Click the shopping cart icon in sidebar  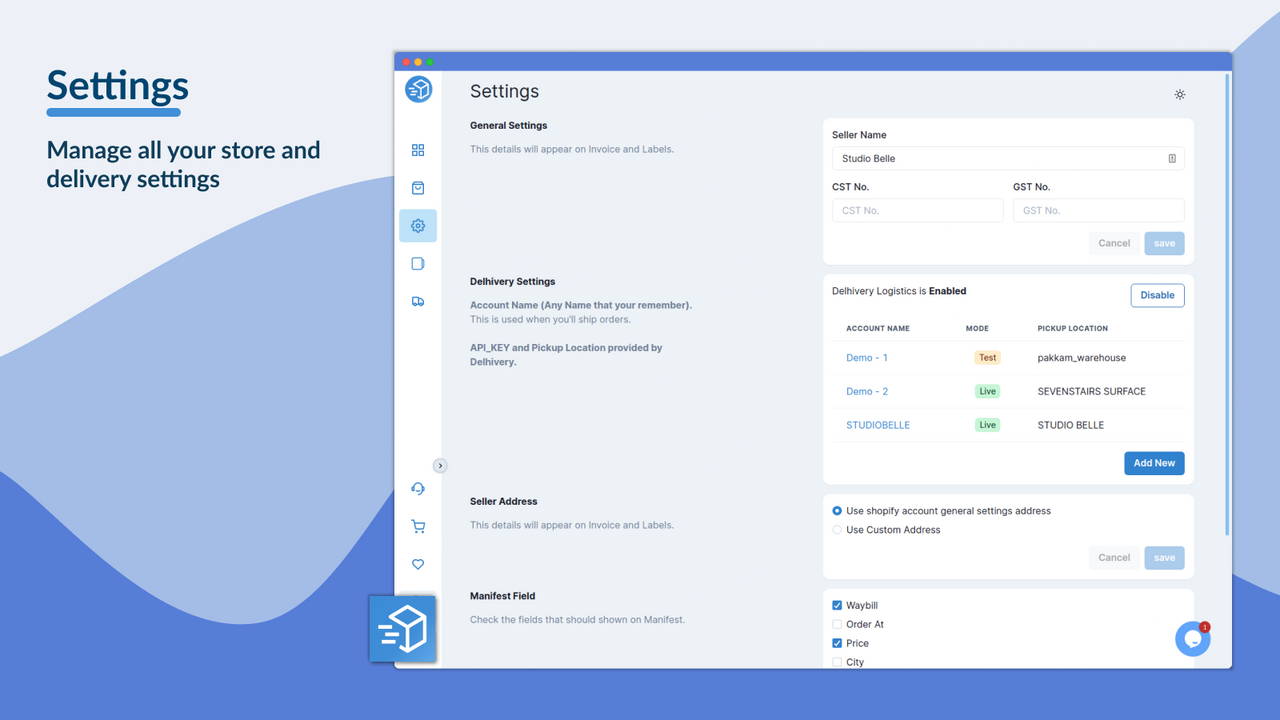418,526
